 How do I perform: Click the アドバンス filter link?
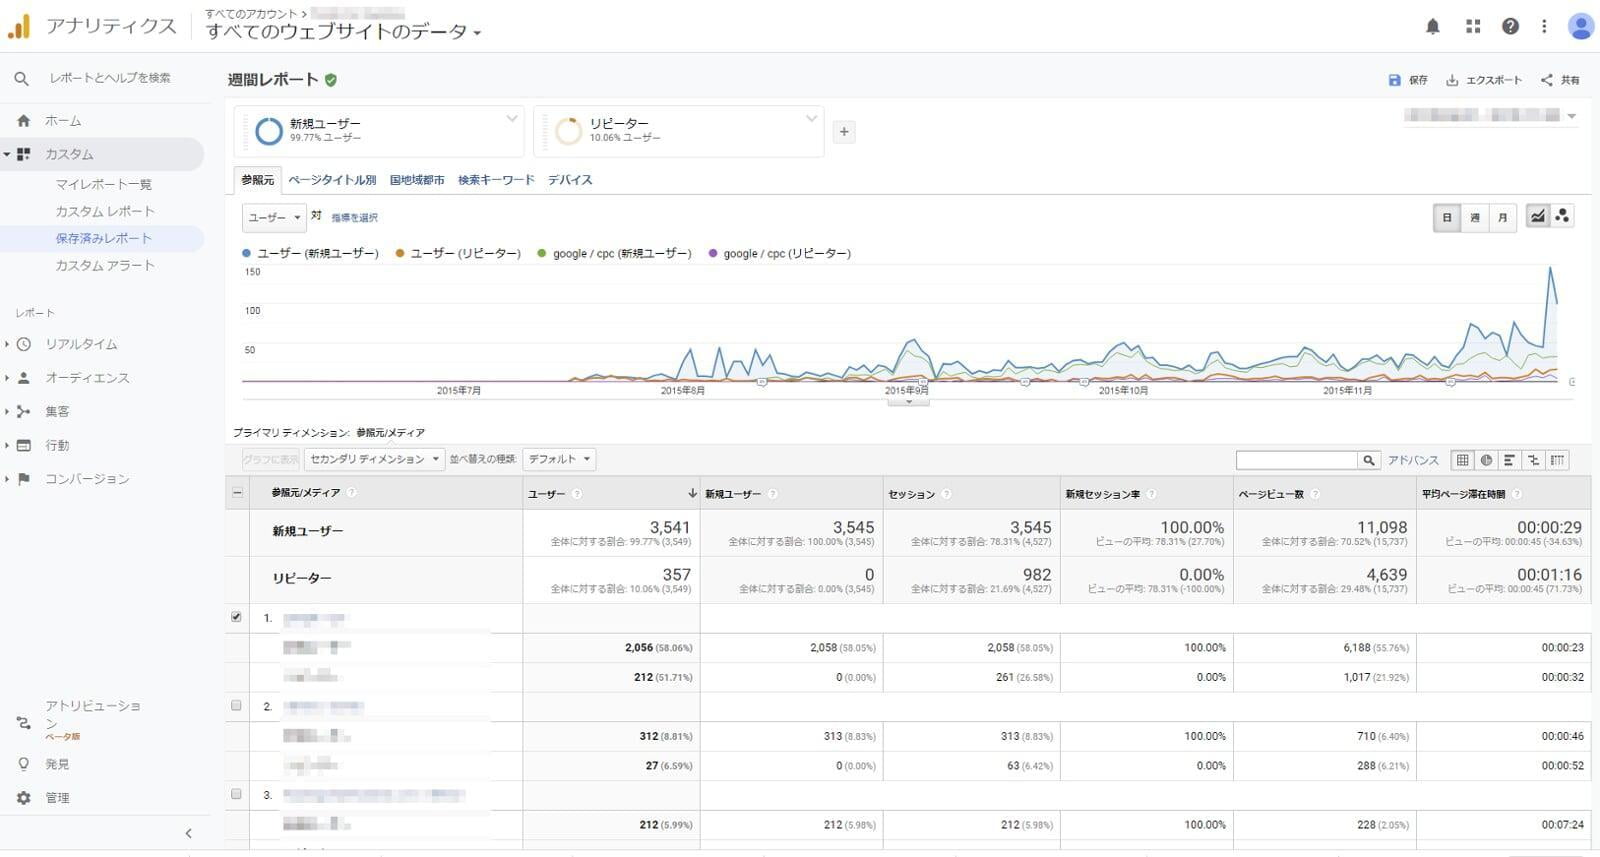tap(1413, 460)
